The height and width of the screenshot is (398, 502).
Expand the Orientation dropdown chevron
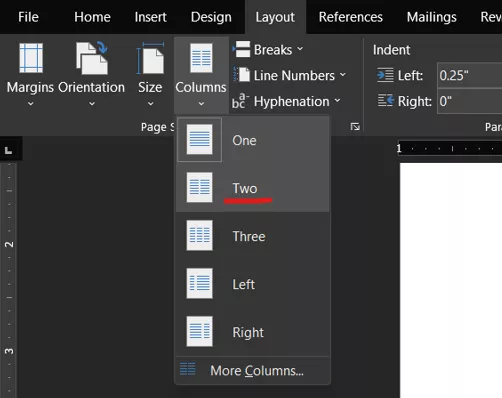(x=92, y=104)
